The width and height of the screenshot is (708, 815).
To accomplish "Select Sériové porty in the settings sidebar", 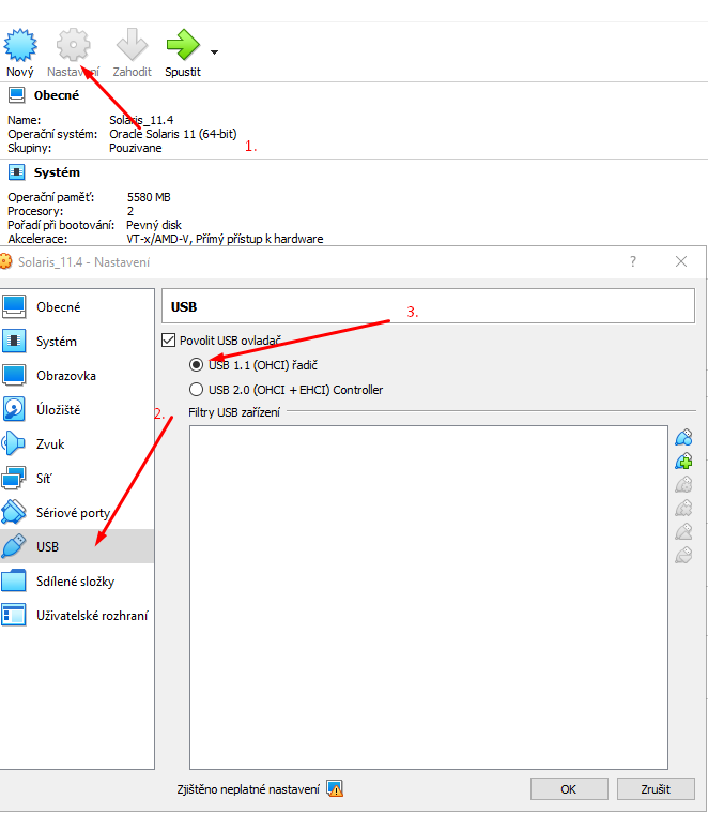I will (x=77, y=512).
